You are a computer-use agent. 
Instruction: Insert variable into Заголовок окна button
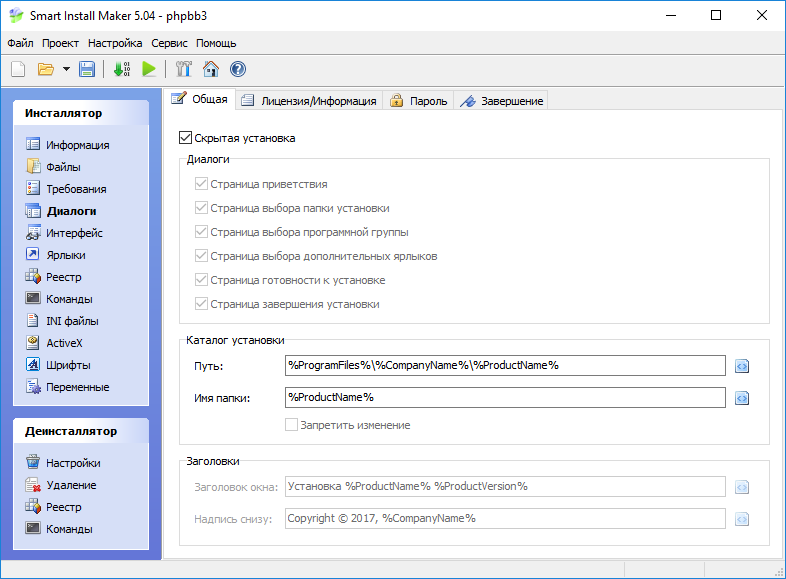click(x=742, y=487)
